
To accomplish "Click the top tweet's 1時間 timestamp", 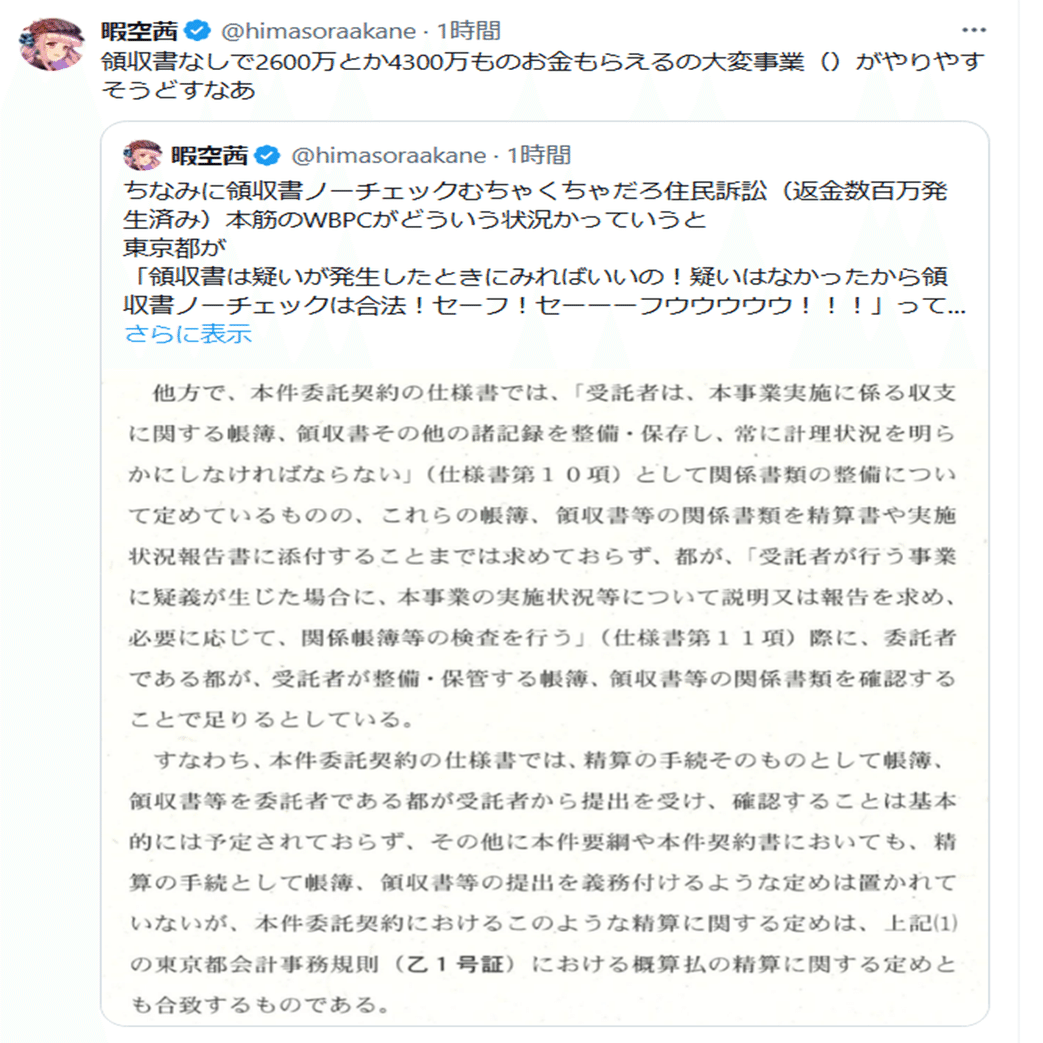I will [469, 31].
